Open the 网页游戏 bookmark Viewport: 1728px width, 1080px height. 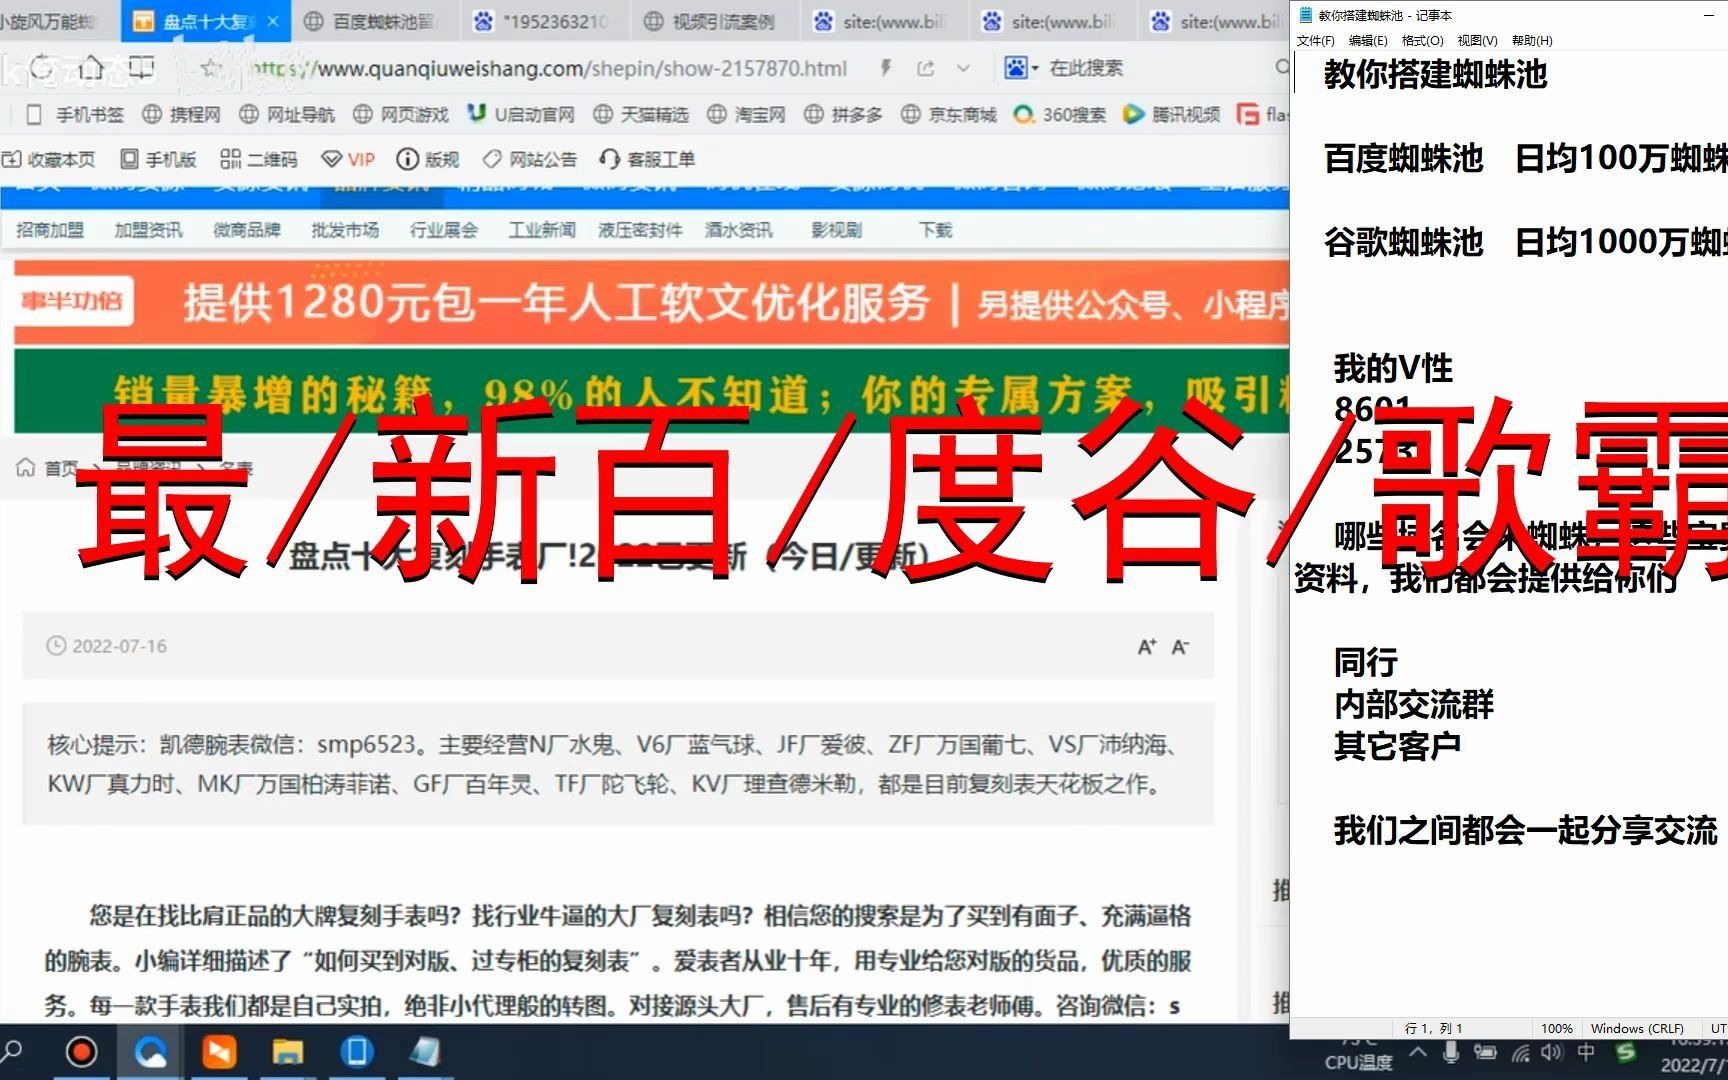coord(401,115)
